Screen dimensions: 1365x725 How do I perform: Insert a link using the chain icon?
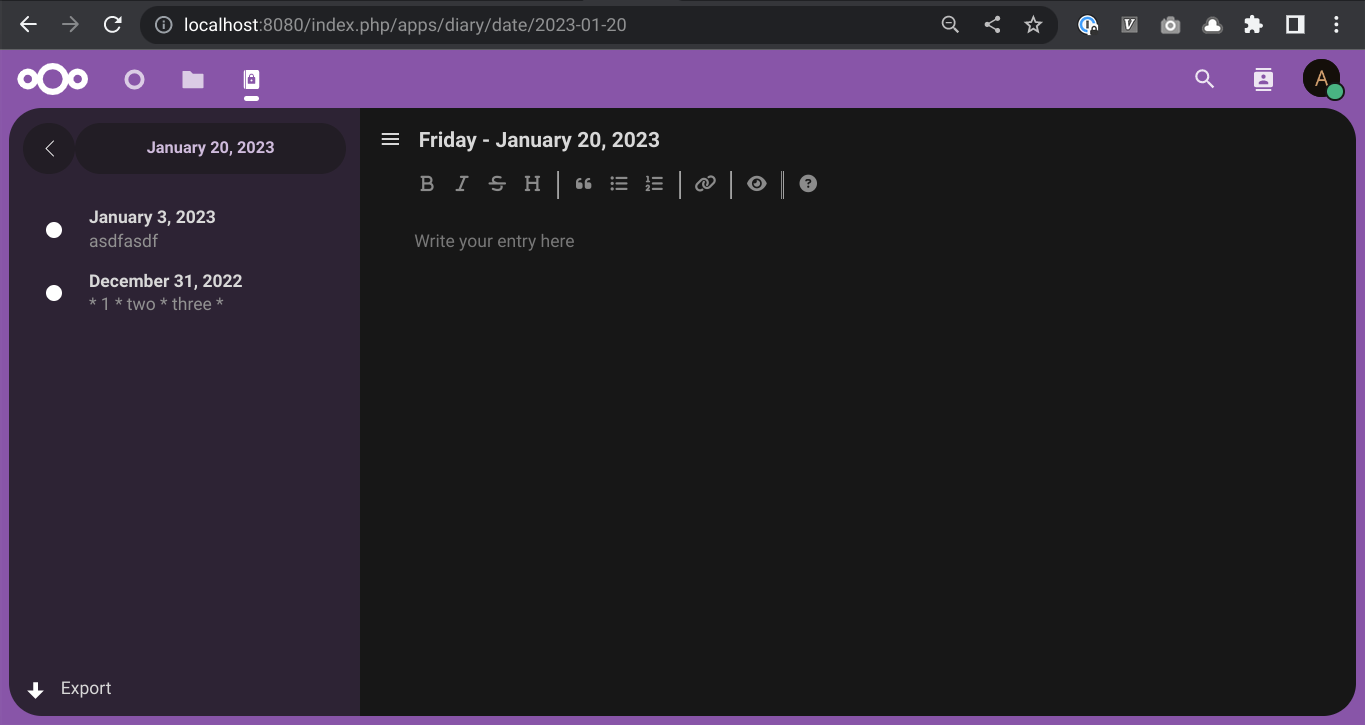click(705, 183)
